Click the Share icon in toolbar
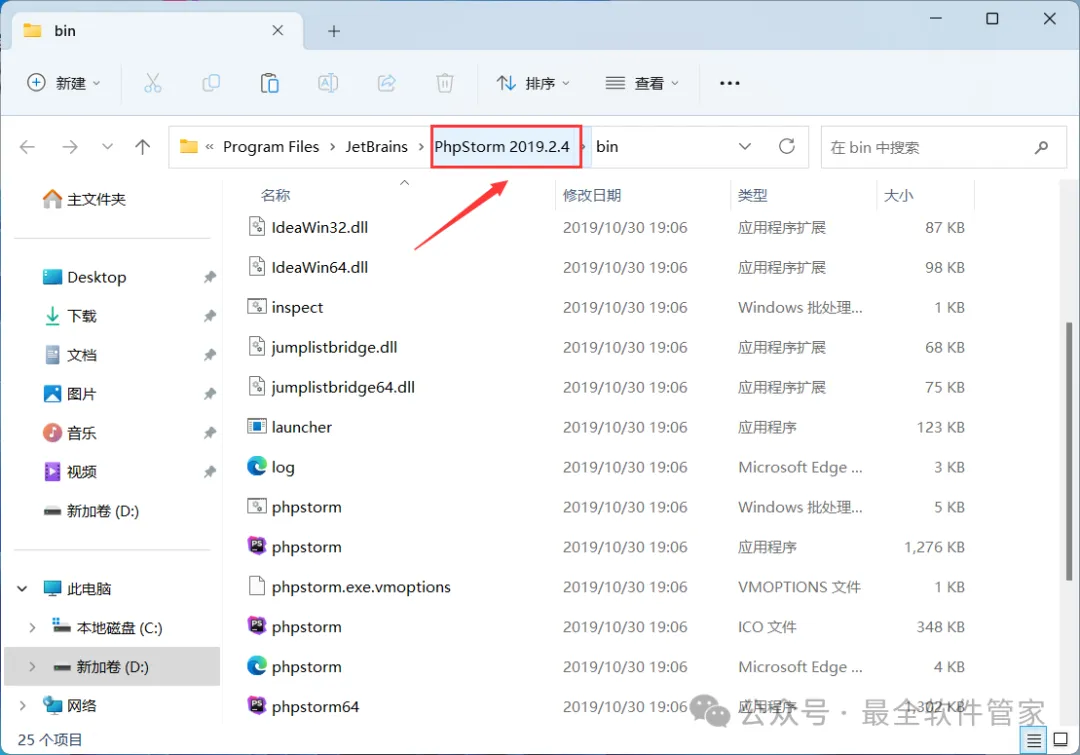The image size is (1080, 755). pyautogui.click(x=386, y=83)
